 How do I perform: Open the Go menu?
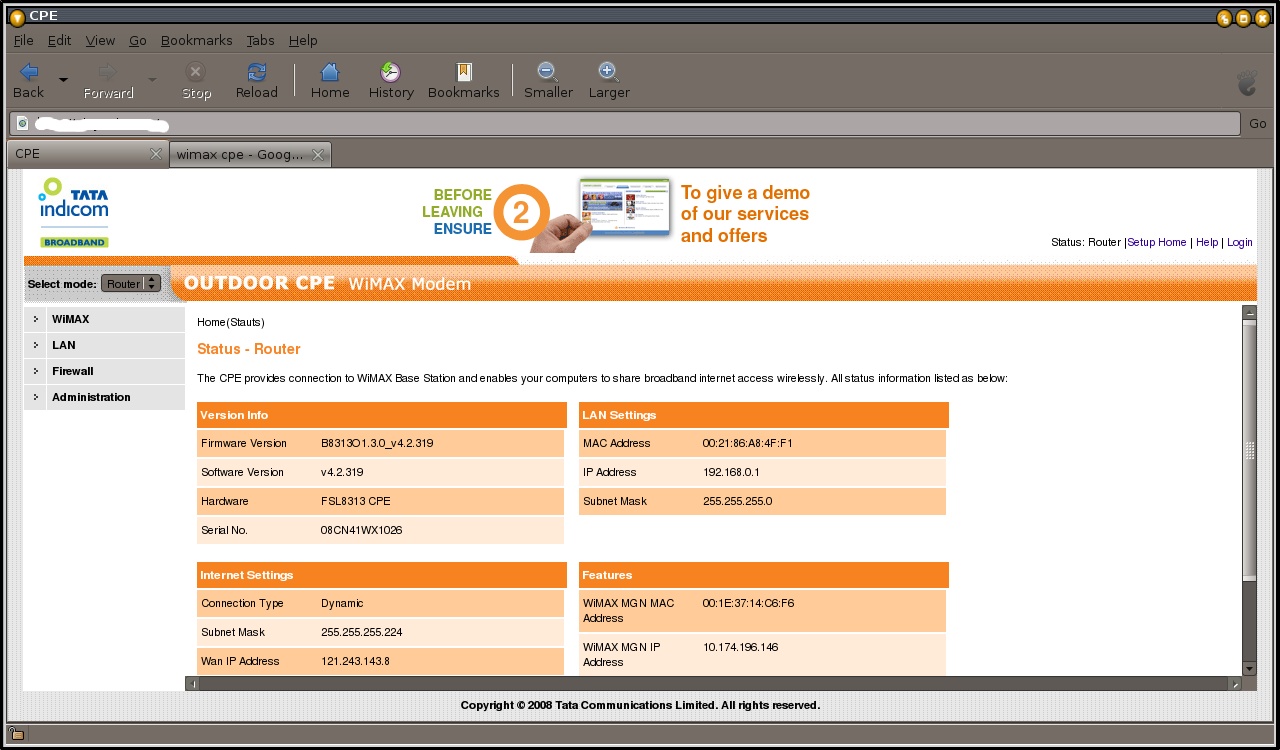click(x=138, y=41)
